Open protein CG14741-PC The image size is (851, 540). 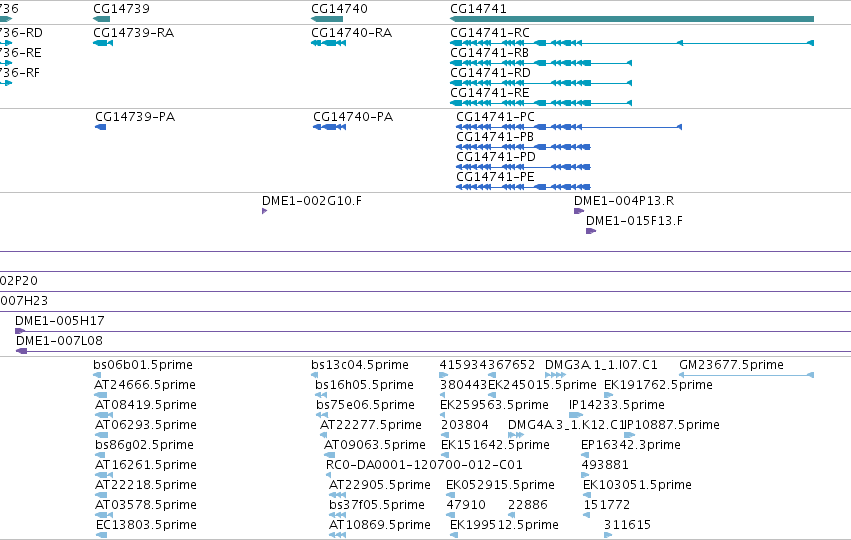(495, 117)
